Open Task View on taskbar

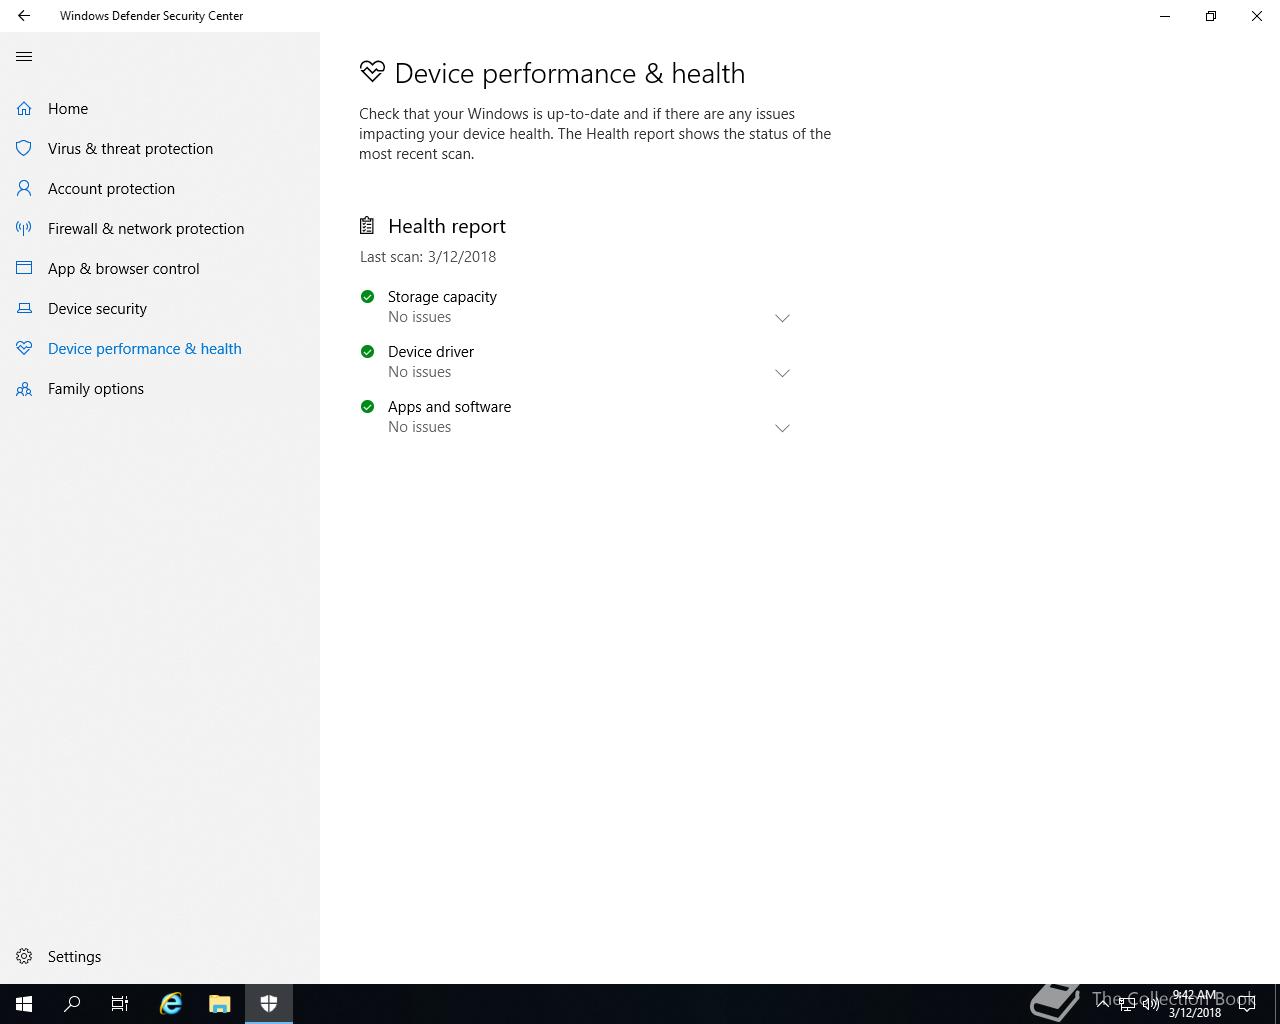pos(120,1004)
